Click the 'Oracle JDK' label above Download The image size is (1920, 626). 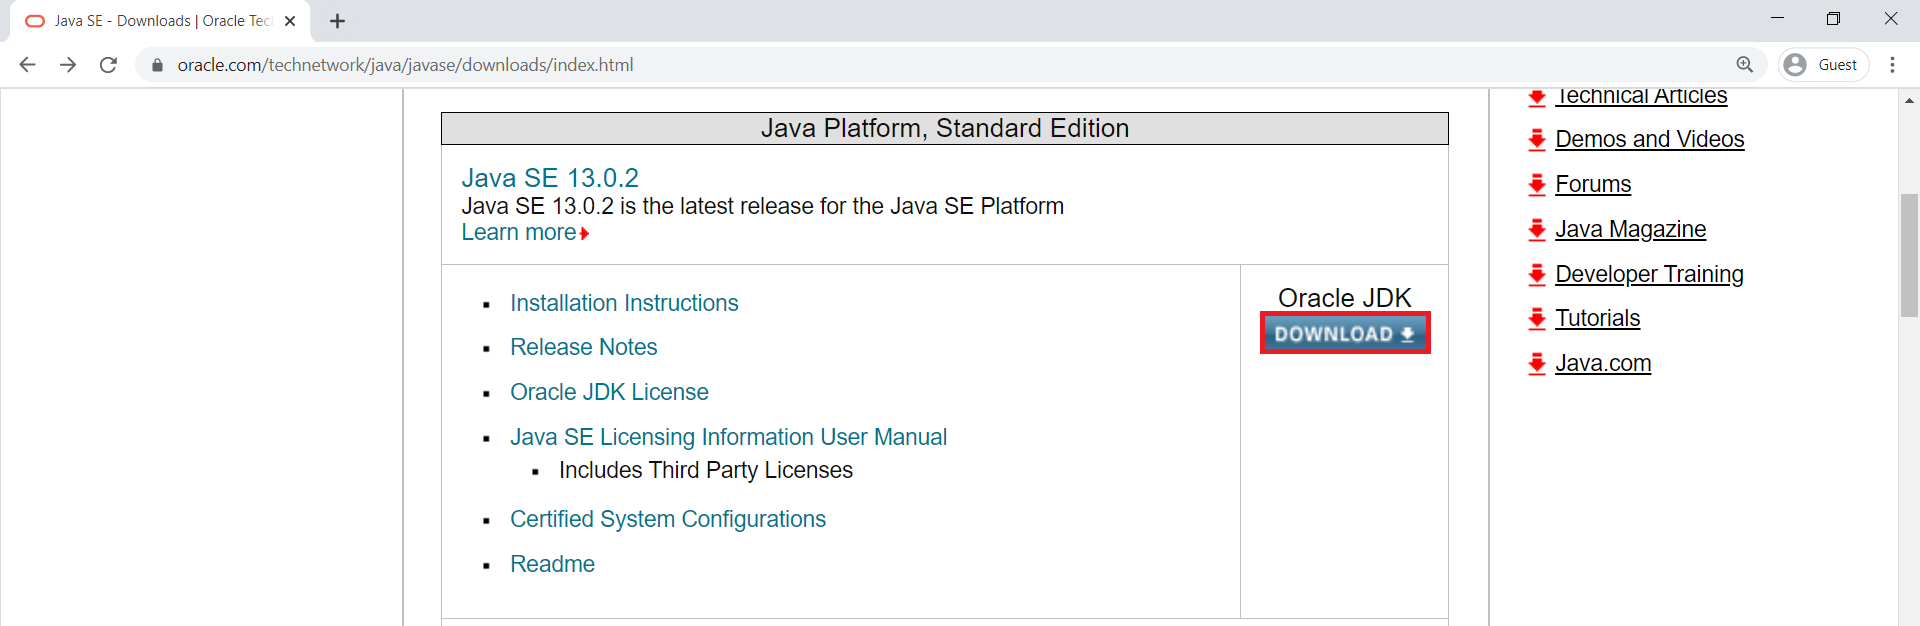[1345, 298]
